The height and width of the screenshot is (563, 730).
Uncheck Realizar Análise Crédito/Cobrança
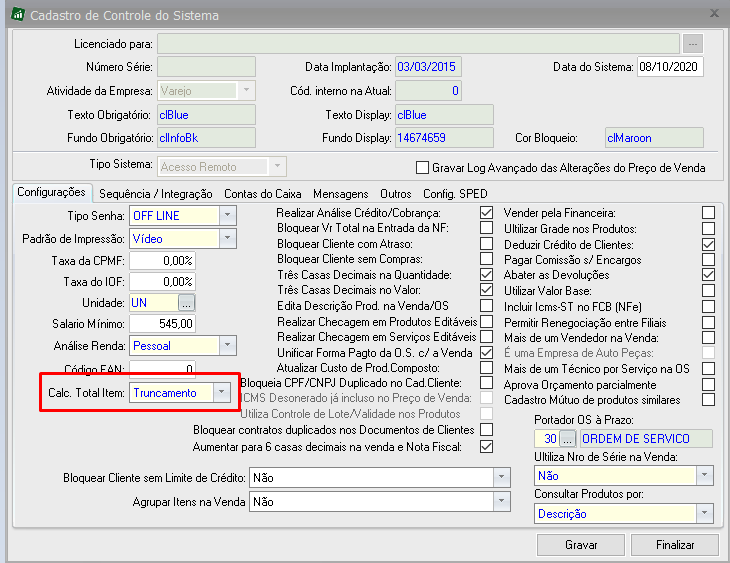click(x=487, y=213)
